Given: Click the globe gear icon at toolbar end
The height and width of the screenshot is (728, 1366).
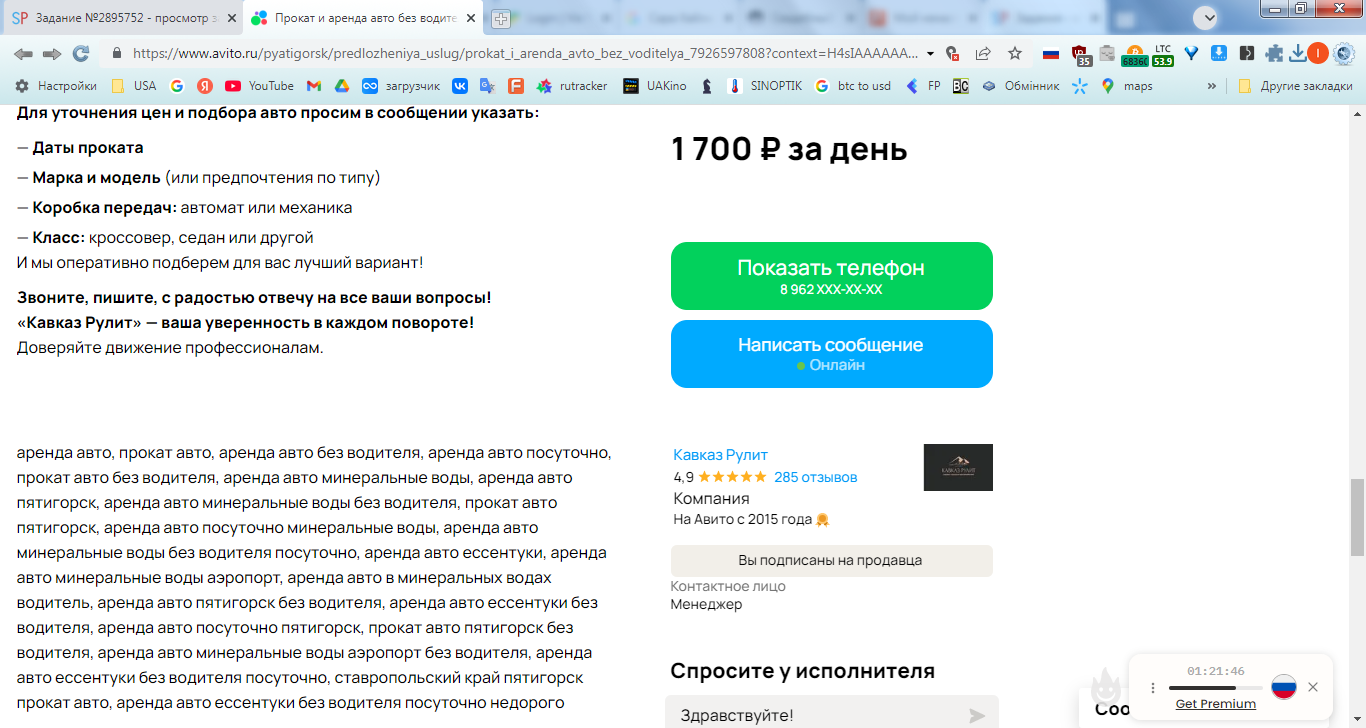Looking at the screenshot, I should (x=1345, y=52).
